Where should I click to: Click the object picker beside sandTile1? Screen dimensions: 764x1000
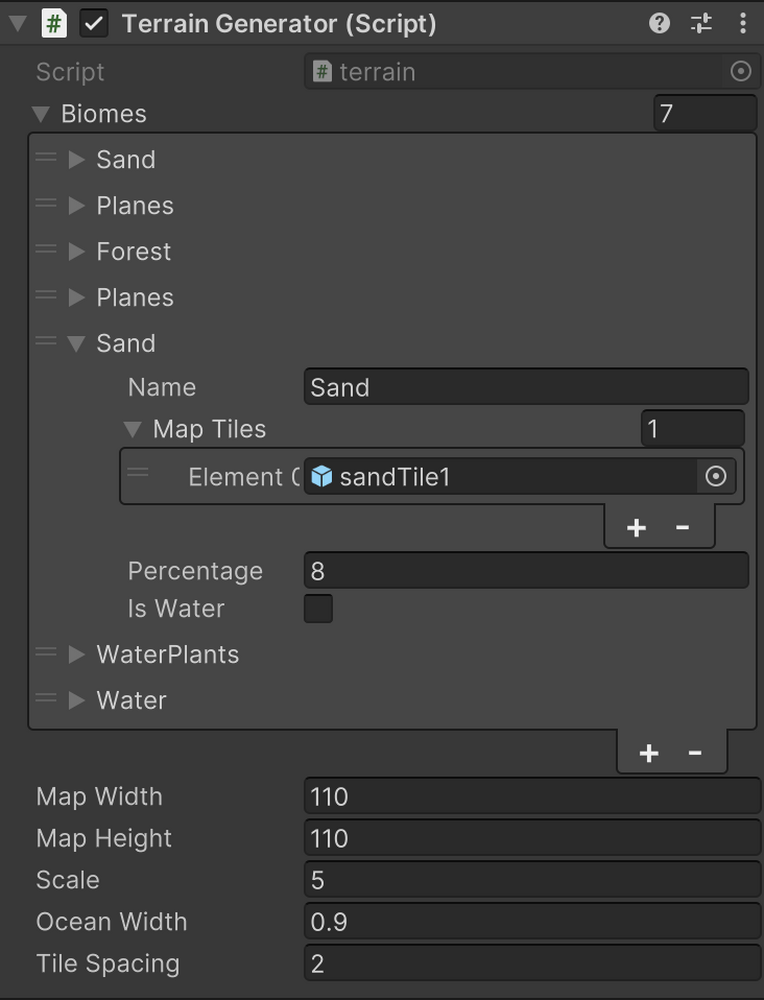pyautogui.click(x=716, y=477)
